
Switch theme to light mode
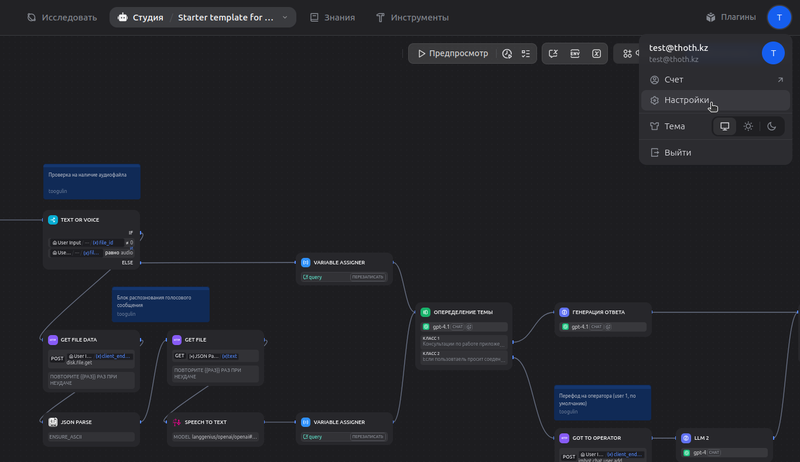(748, 127)
